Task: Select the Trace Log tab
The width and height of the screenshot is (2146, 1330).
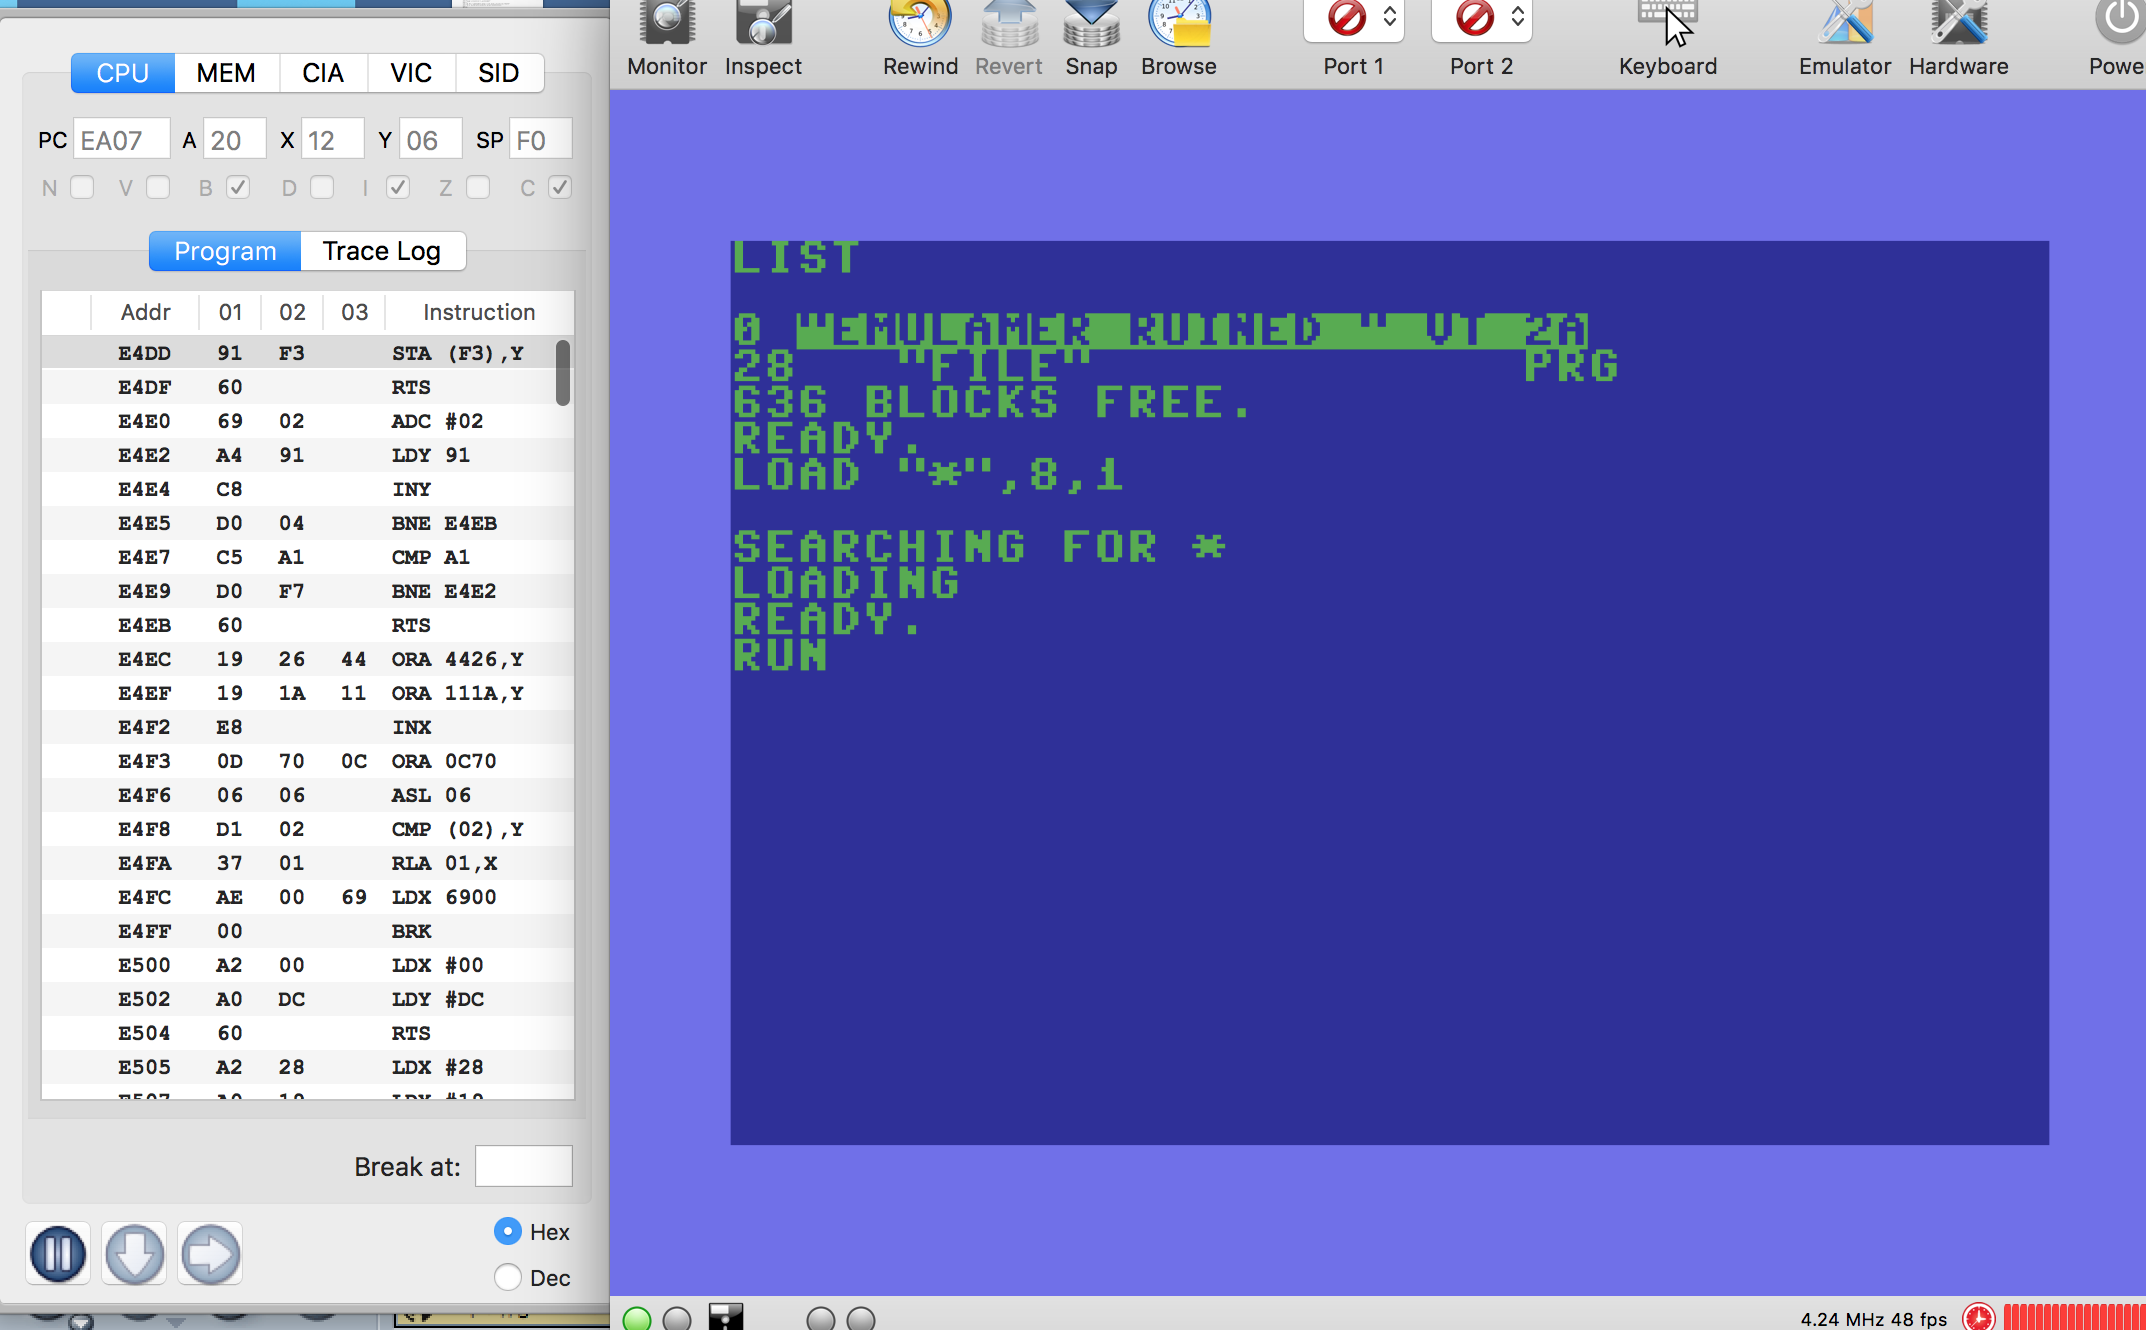Action: (382, 251)
